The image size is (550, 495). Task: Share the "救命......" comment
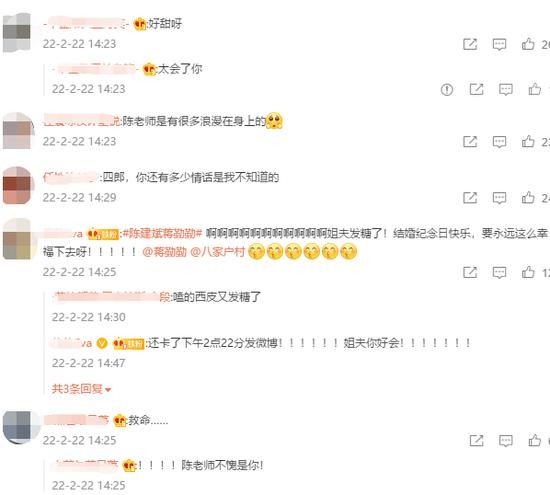(x=476, y=441)
